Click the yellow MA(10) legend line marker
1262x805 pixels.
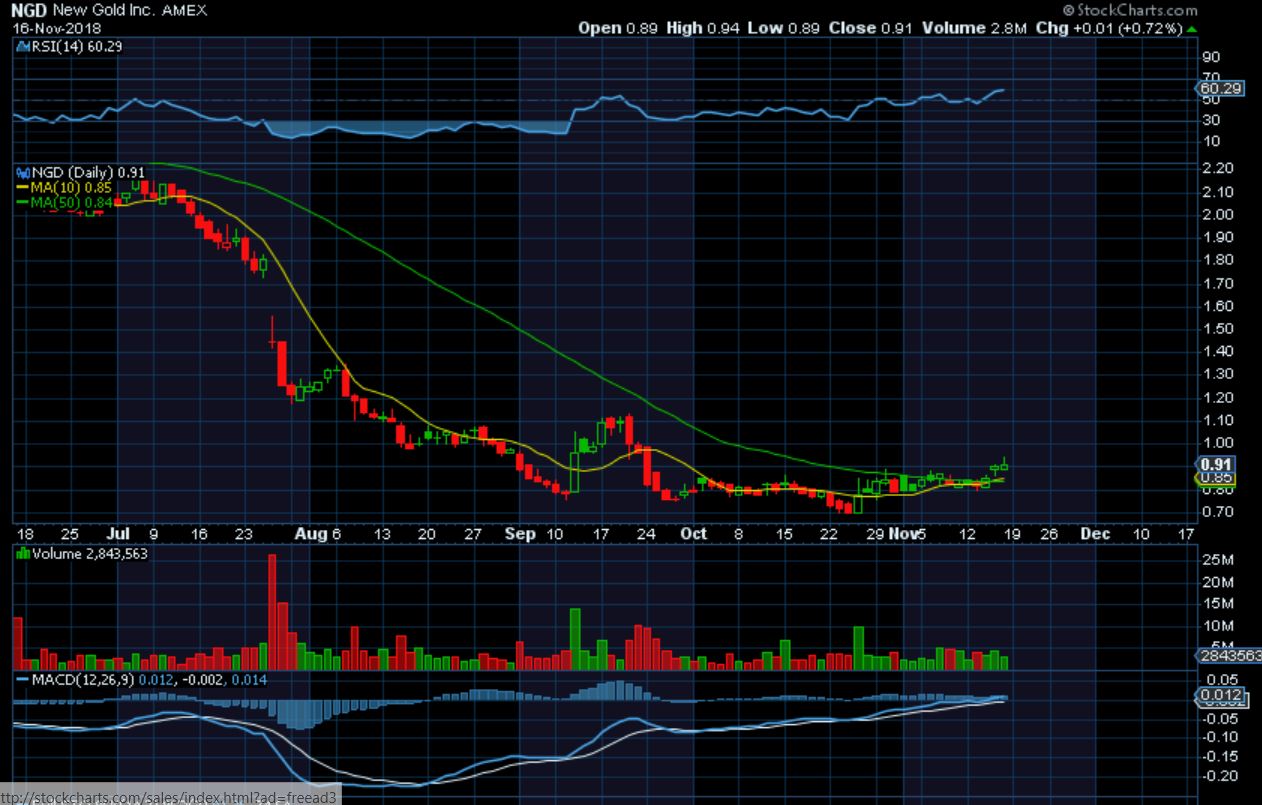pos(19,187)
